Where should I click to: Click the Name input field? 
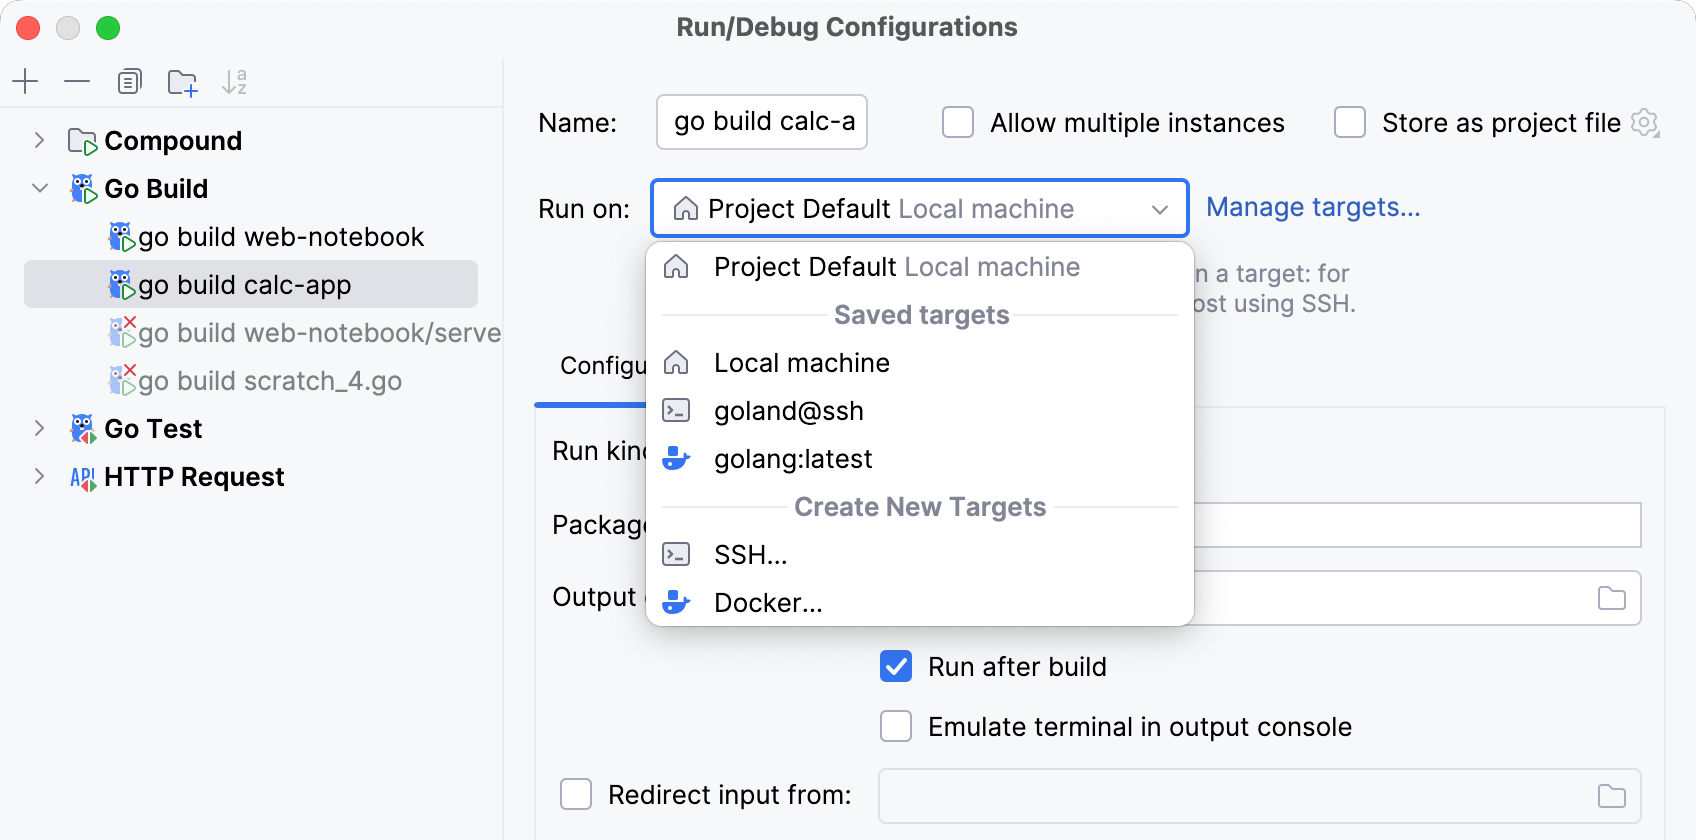click(762, 122)
